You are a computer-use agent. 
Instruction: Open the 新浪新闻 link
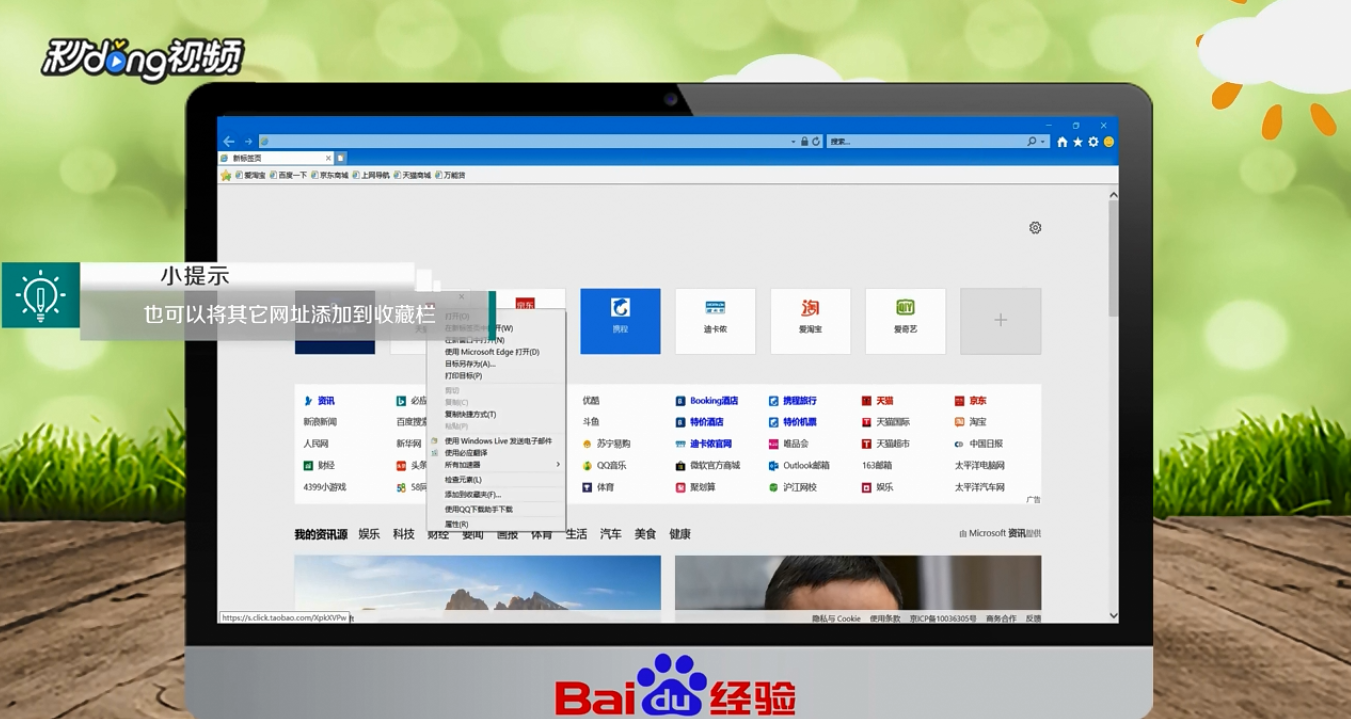coord(320,422)
